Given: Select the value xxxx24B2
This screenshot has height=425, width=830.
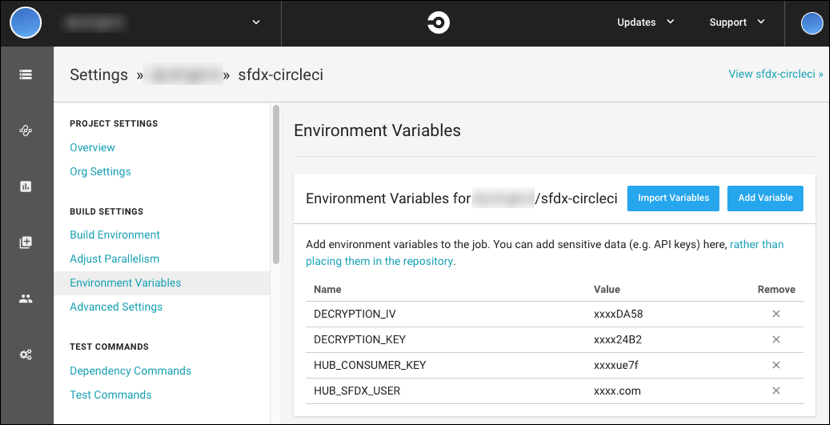Looking at the screenshot, I should click(618, 339).
